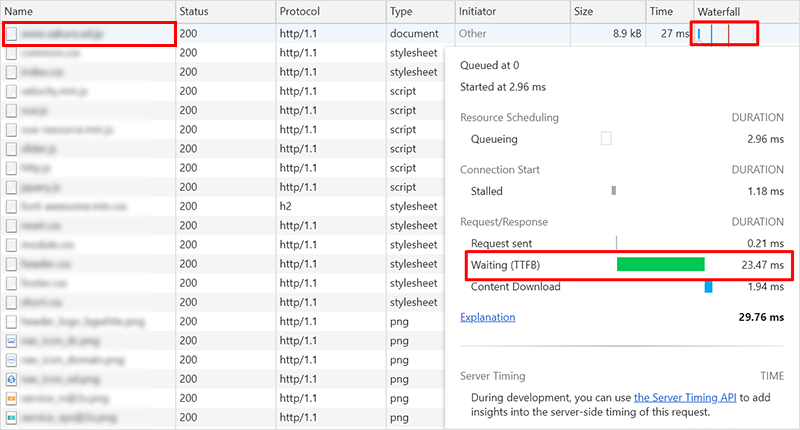Click the file icon of the first stylesheet row
The height and width of the screenshot is (430, 800).
[12, 53]
